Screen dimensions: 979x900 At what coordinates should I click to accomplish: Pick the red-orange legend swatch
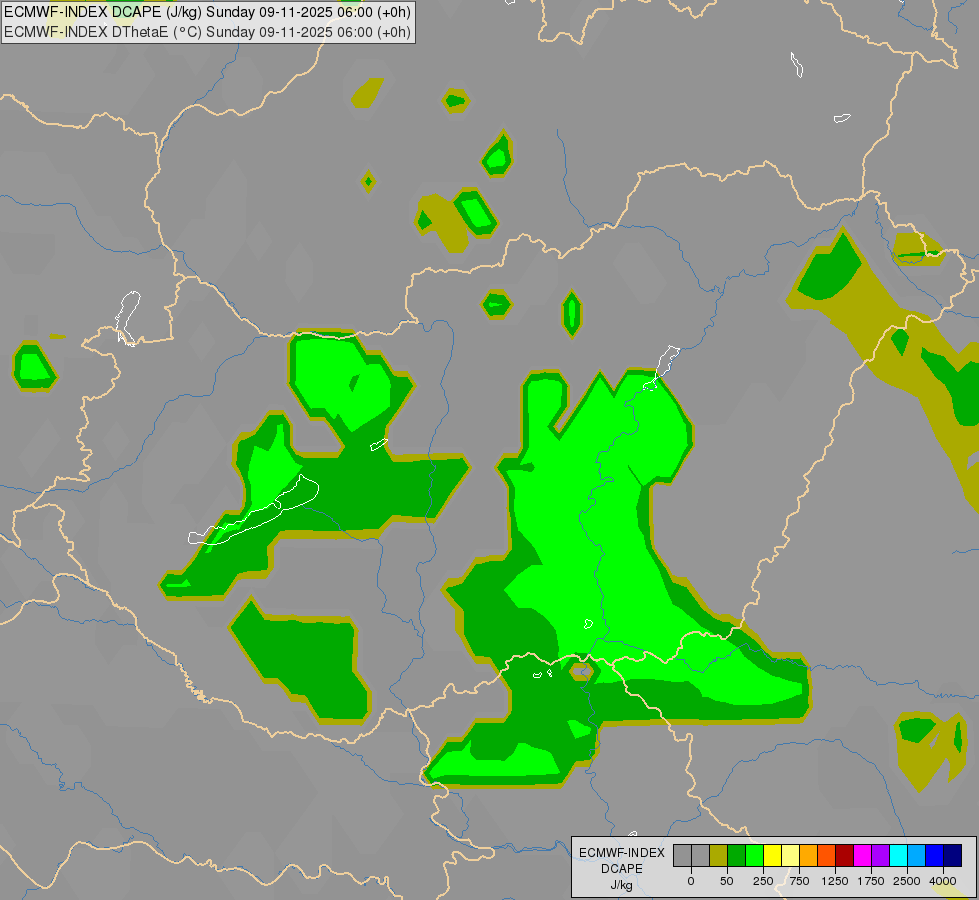(827, 856)
